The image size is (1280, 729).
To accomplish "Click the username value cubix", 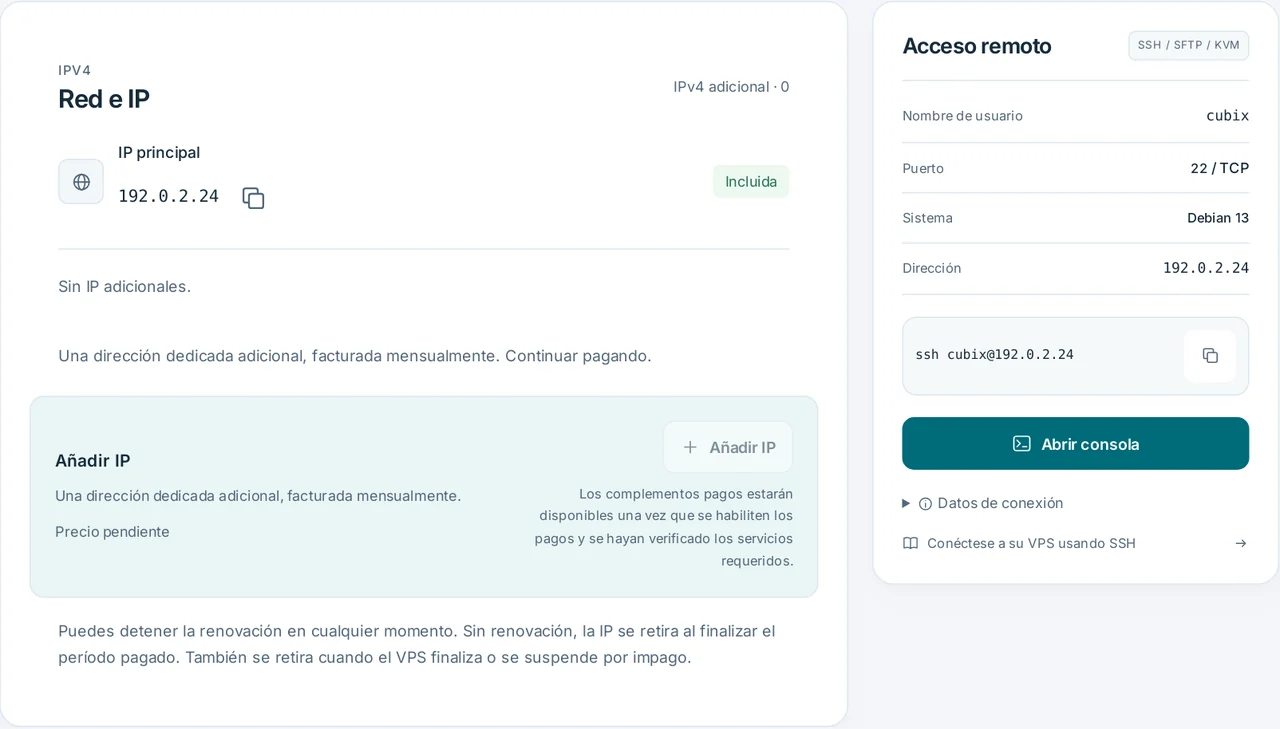I will pos(1227,116).
